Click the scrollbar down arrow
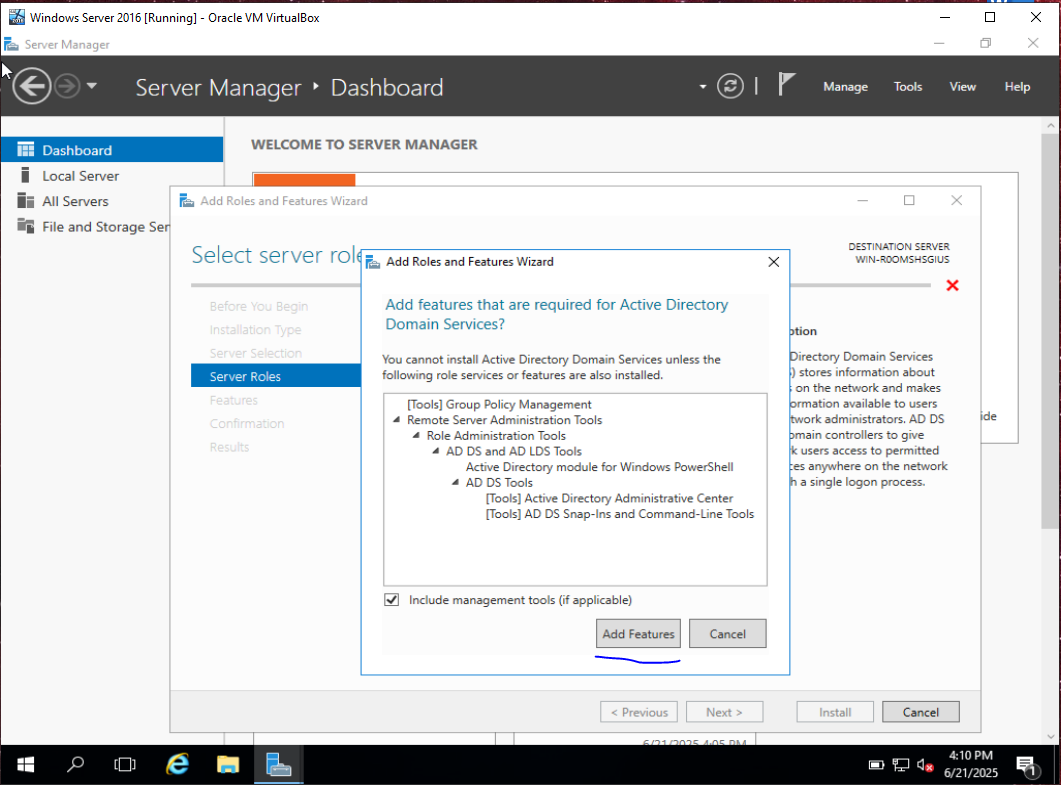 [x=1050, y=737]
